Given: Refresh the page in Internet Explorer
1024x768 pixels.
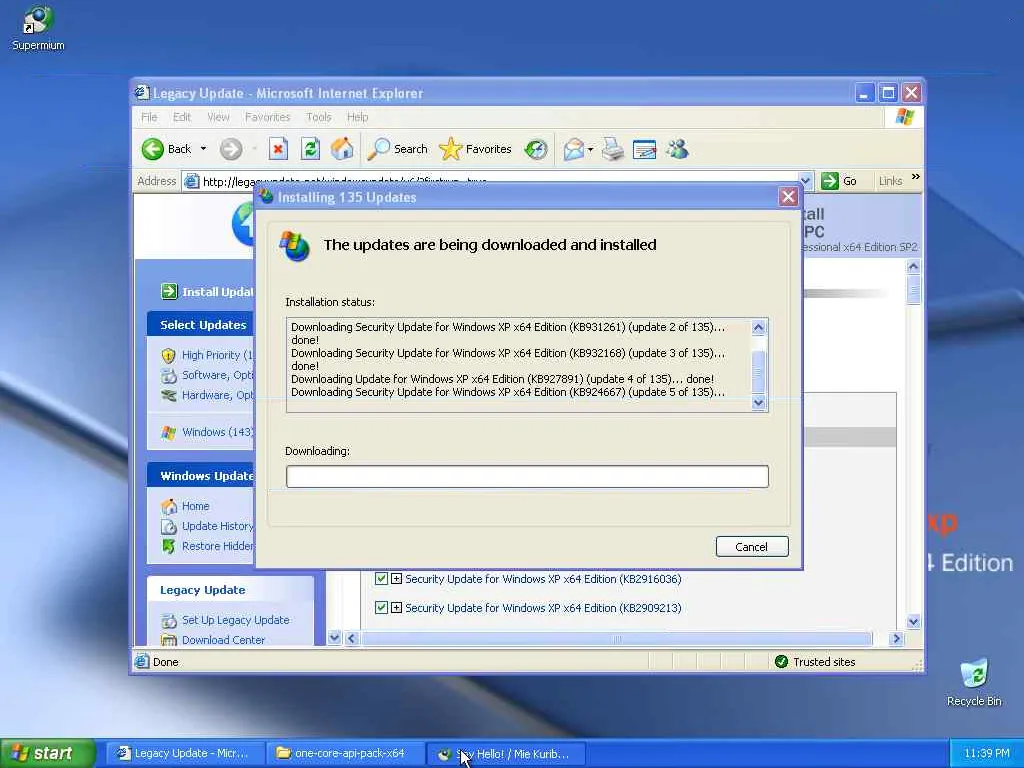Looking at the screenshot, I should click(310, 149).
